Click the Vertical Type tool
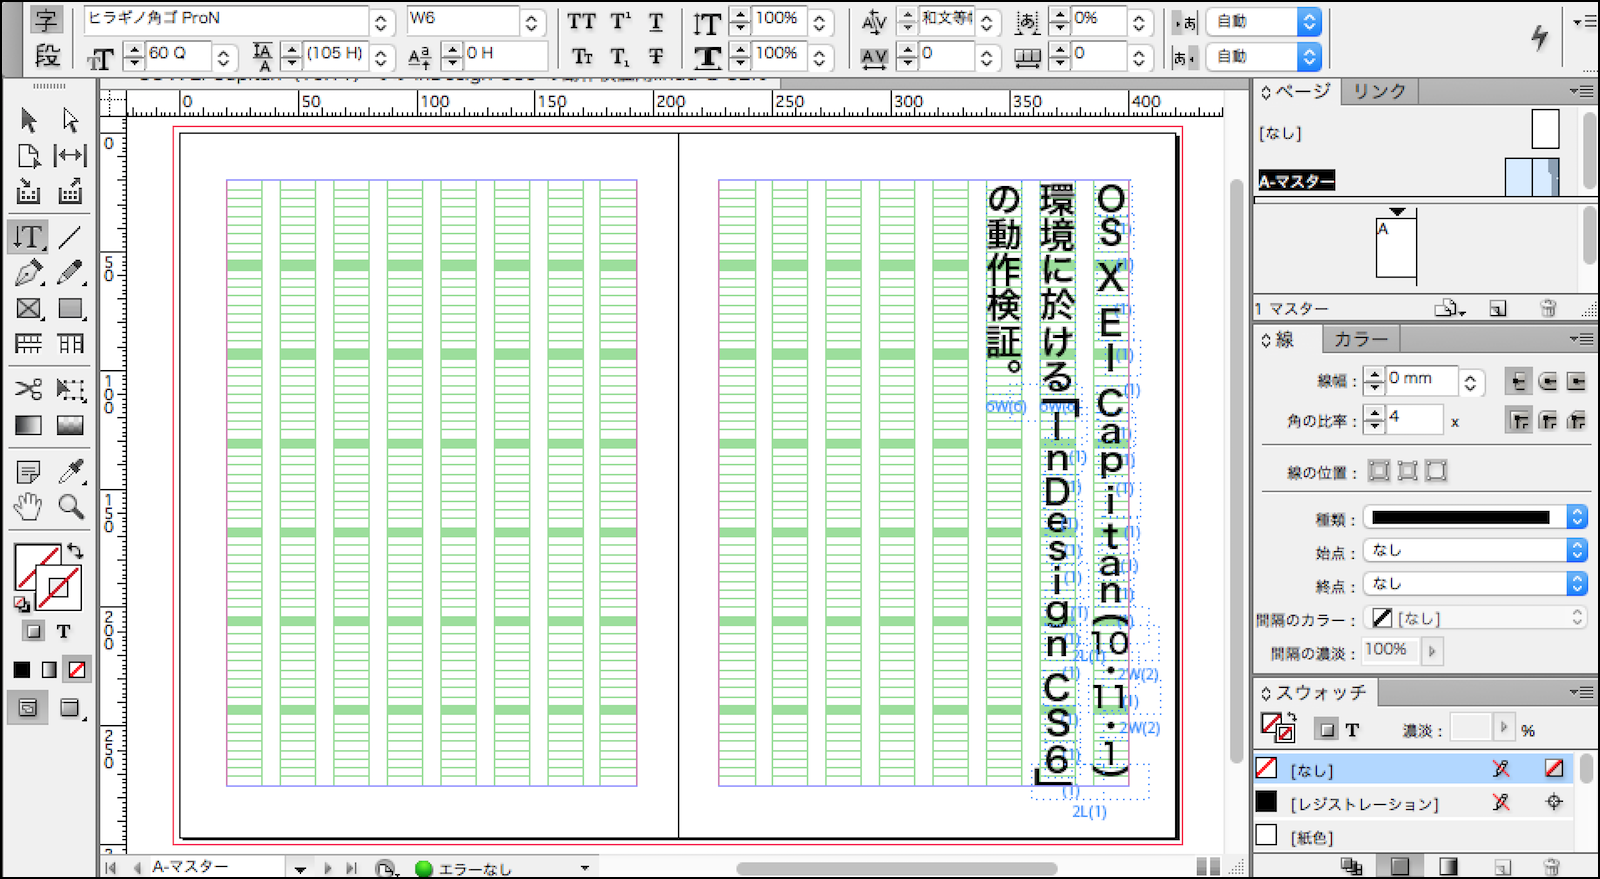 29,237
